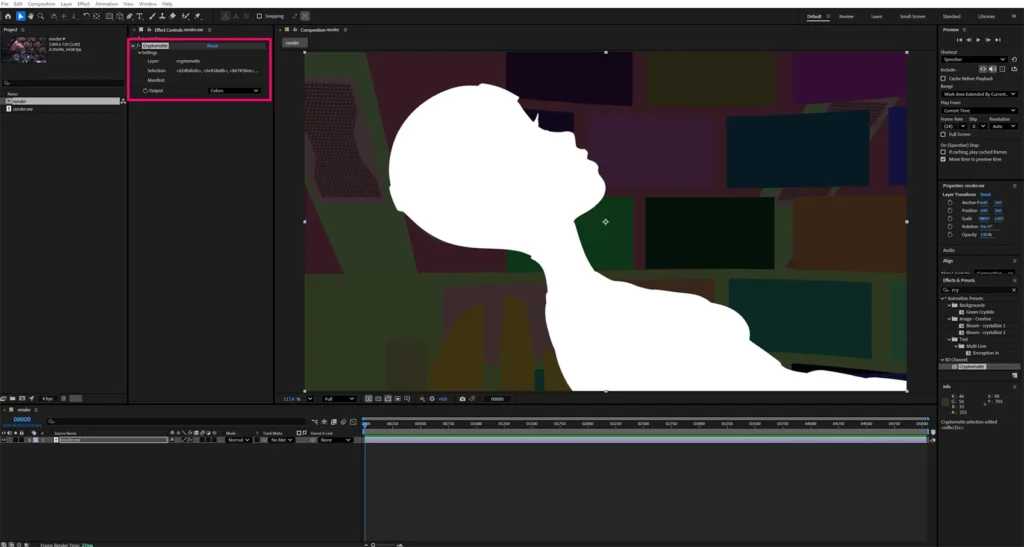1024x547 pixels.
Task: Open the Effect menu
Action: (84, 4)
